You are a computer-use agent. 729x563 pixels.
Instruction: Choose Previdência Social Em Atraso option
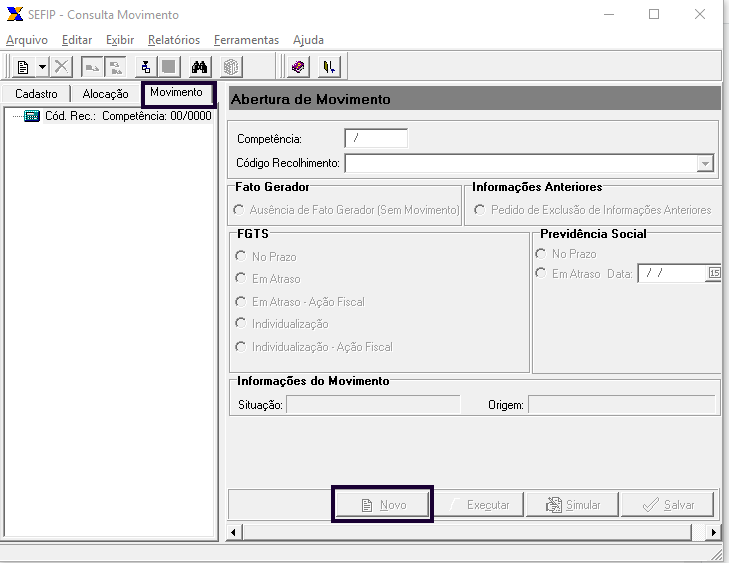click(568, 273)
